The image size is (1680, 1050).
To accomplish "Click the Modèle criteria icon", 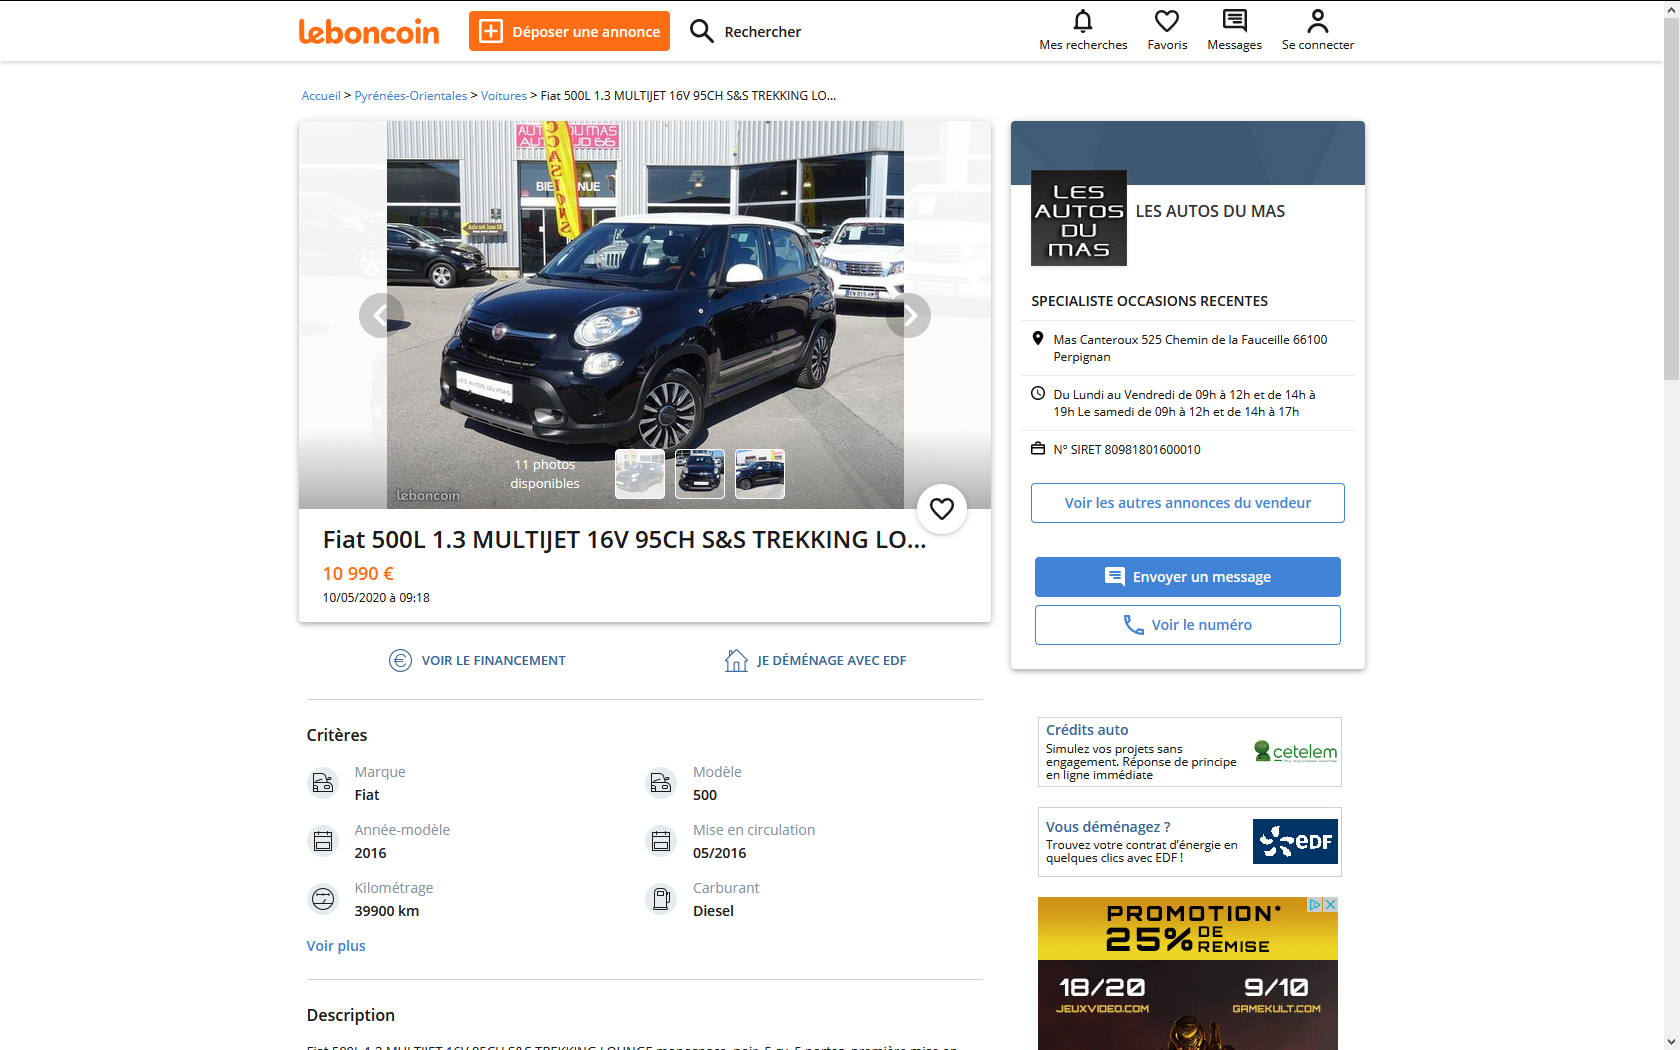I will coord(661,783).
